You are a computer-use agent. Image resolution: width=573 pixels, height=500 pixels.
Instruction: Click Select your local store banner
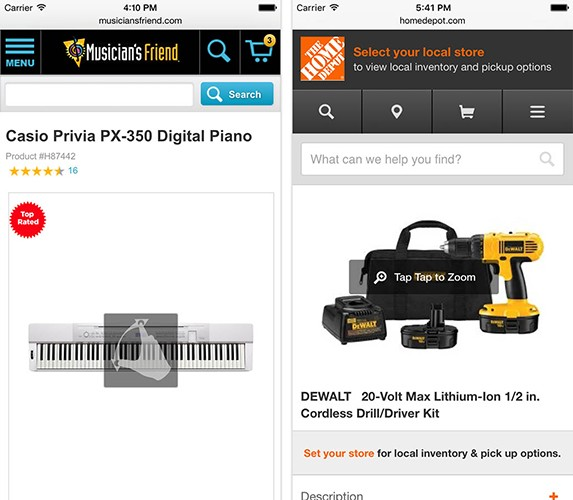(452, 59)
